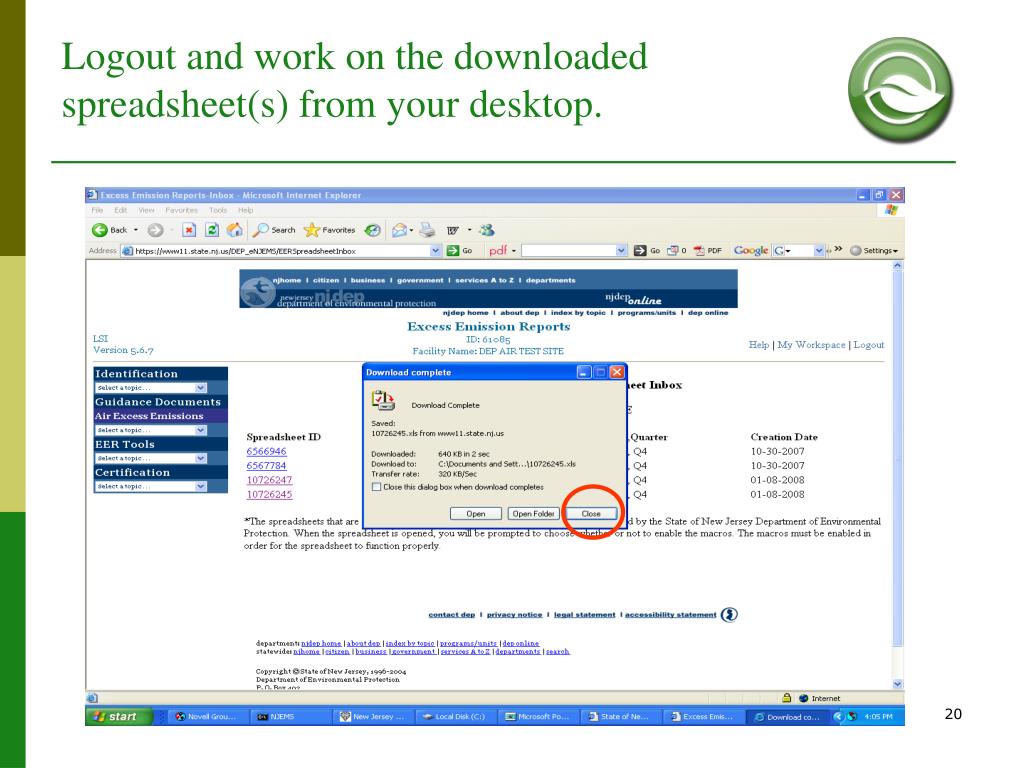Switch to Local Disk (C:) taskbar item

[454, 716]
